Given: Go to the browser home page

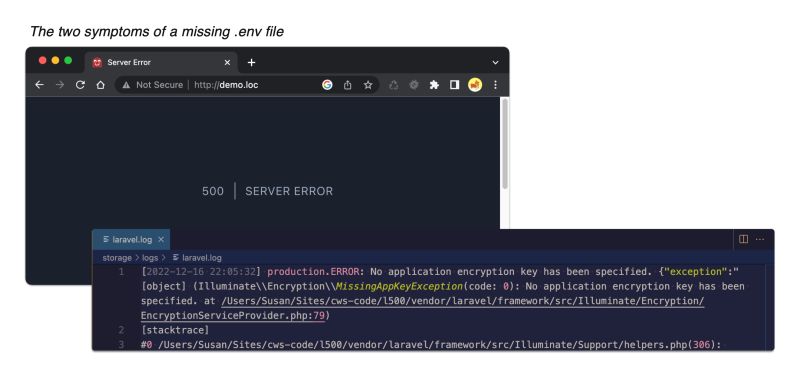Looking at the screenshot, I should coord(101,85).
